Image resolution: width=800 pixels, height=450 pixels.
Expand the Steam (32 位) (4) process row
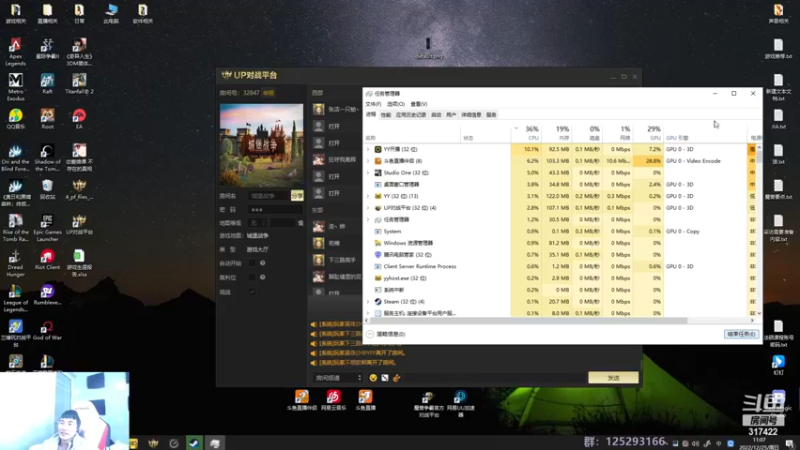point(368,302)
